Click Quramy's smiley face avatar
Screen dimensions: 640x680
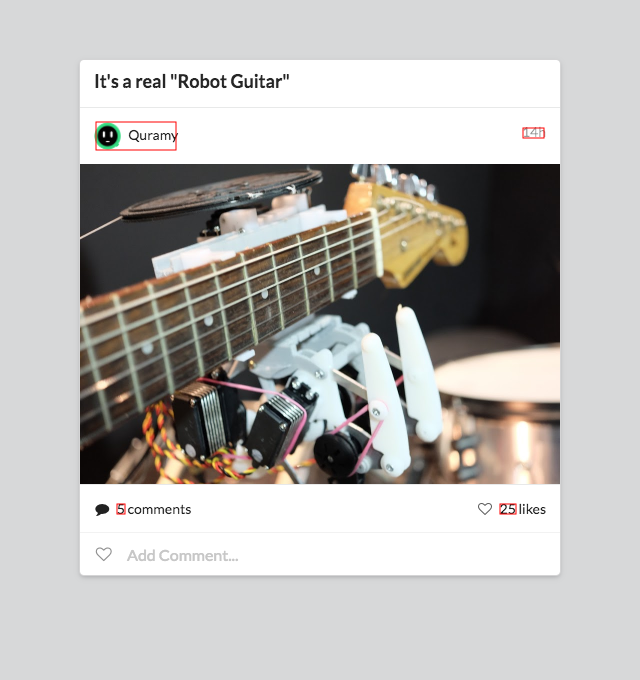click(108, 136)
